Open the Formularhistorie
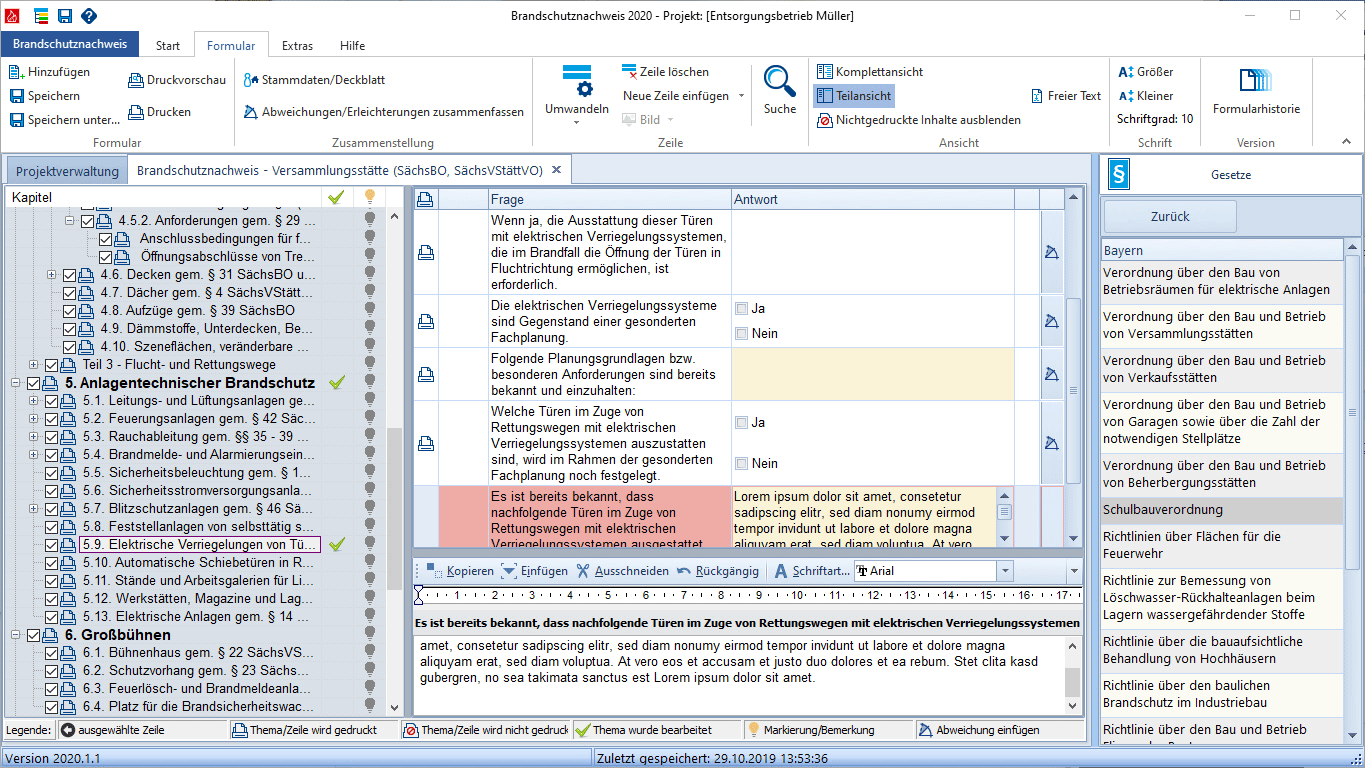Image resolution: width=1365 pixels, height=768 pixels. point(1256,92)
